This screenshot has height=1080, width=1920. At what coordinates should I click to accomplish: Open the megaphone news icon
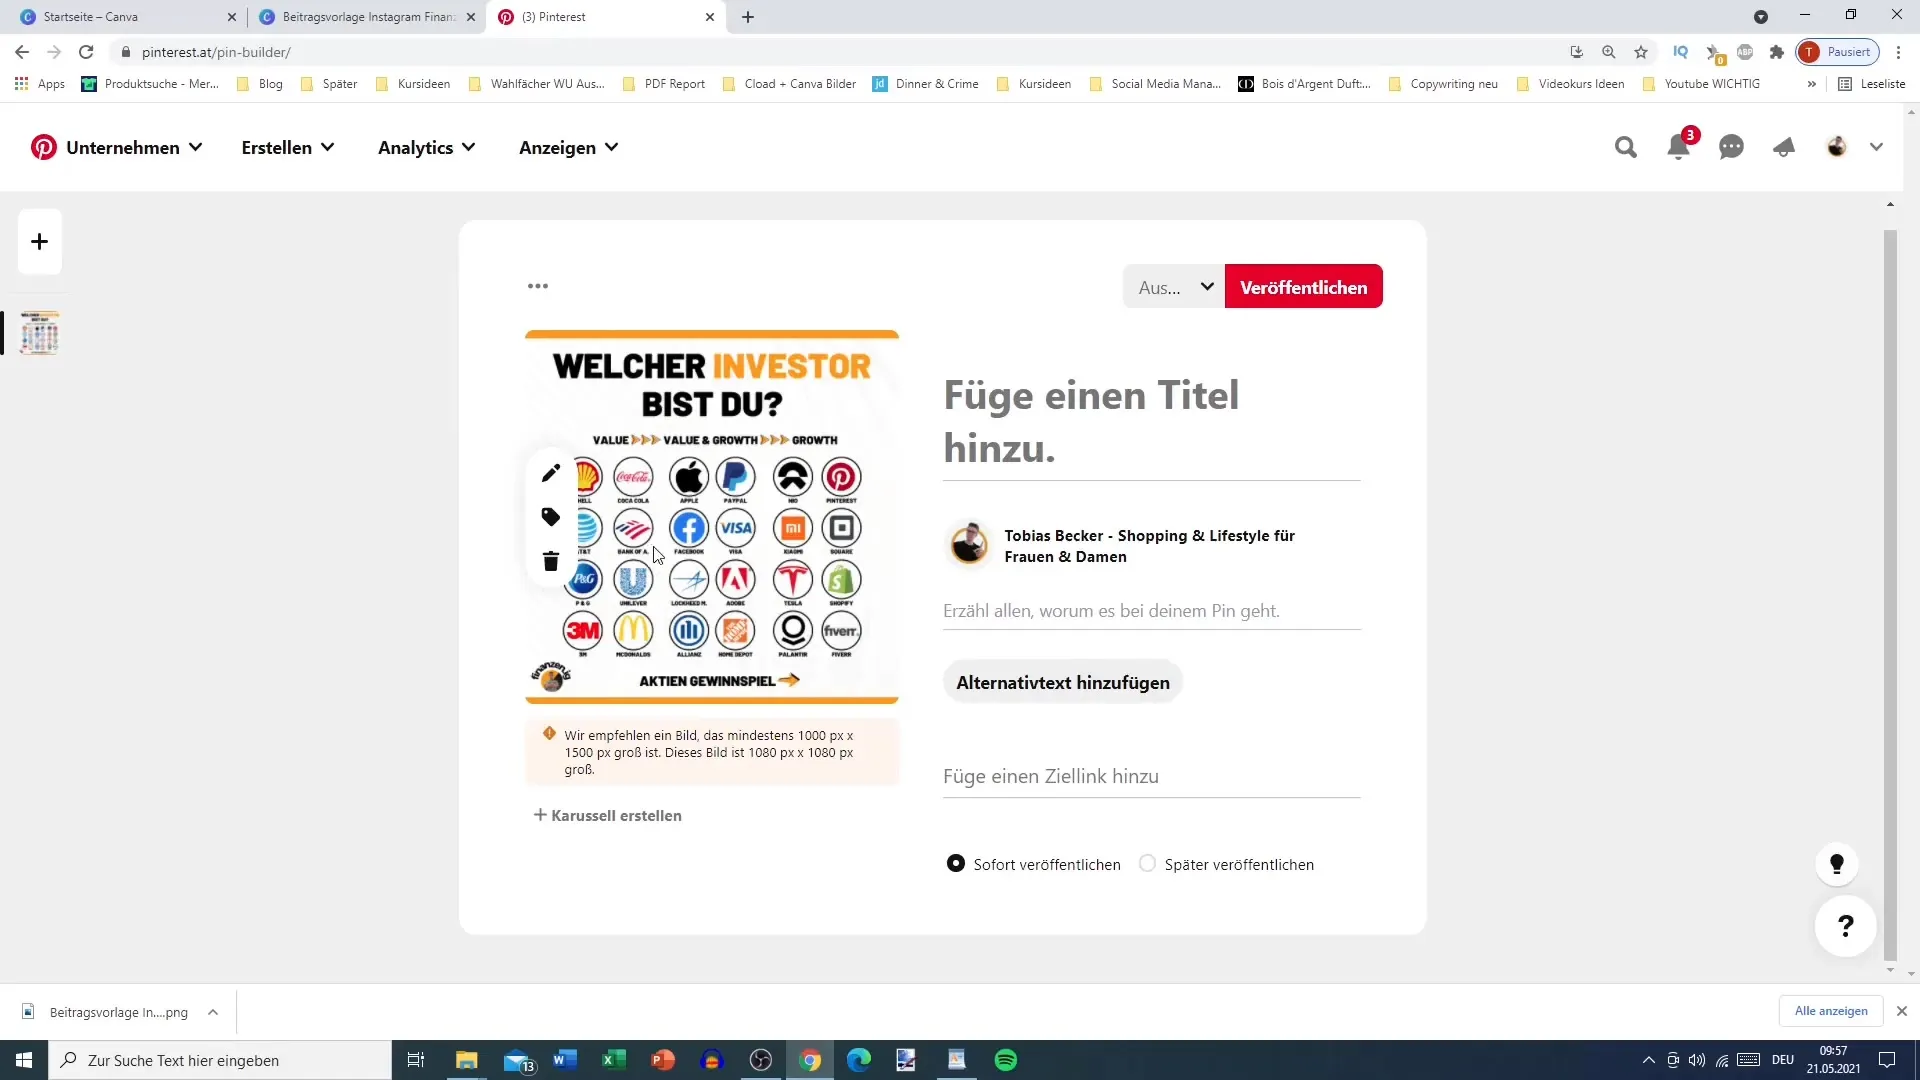[1784, 148]
